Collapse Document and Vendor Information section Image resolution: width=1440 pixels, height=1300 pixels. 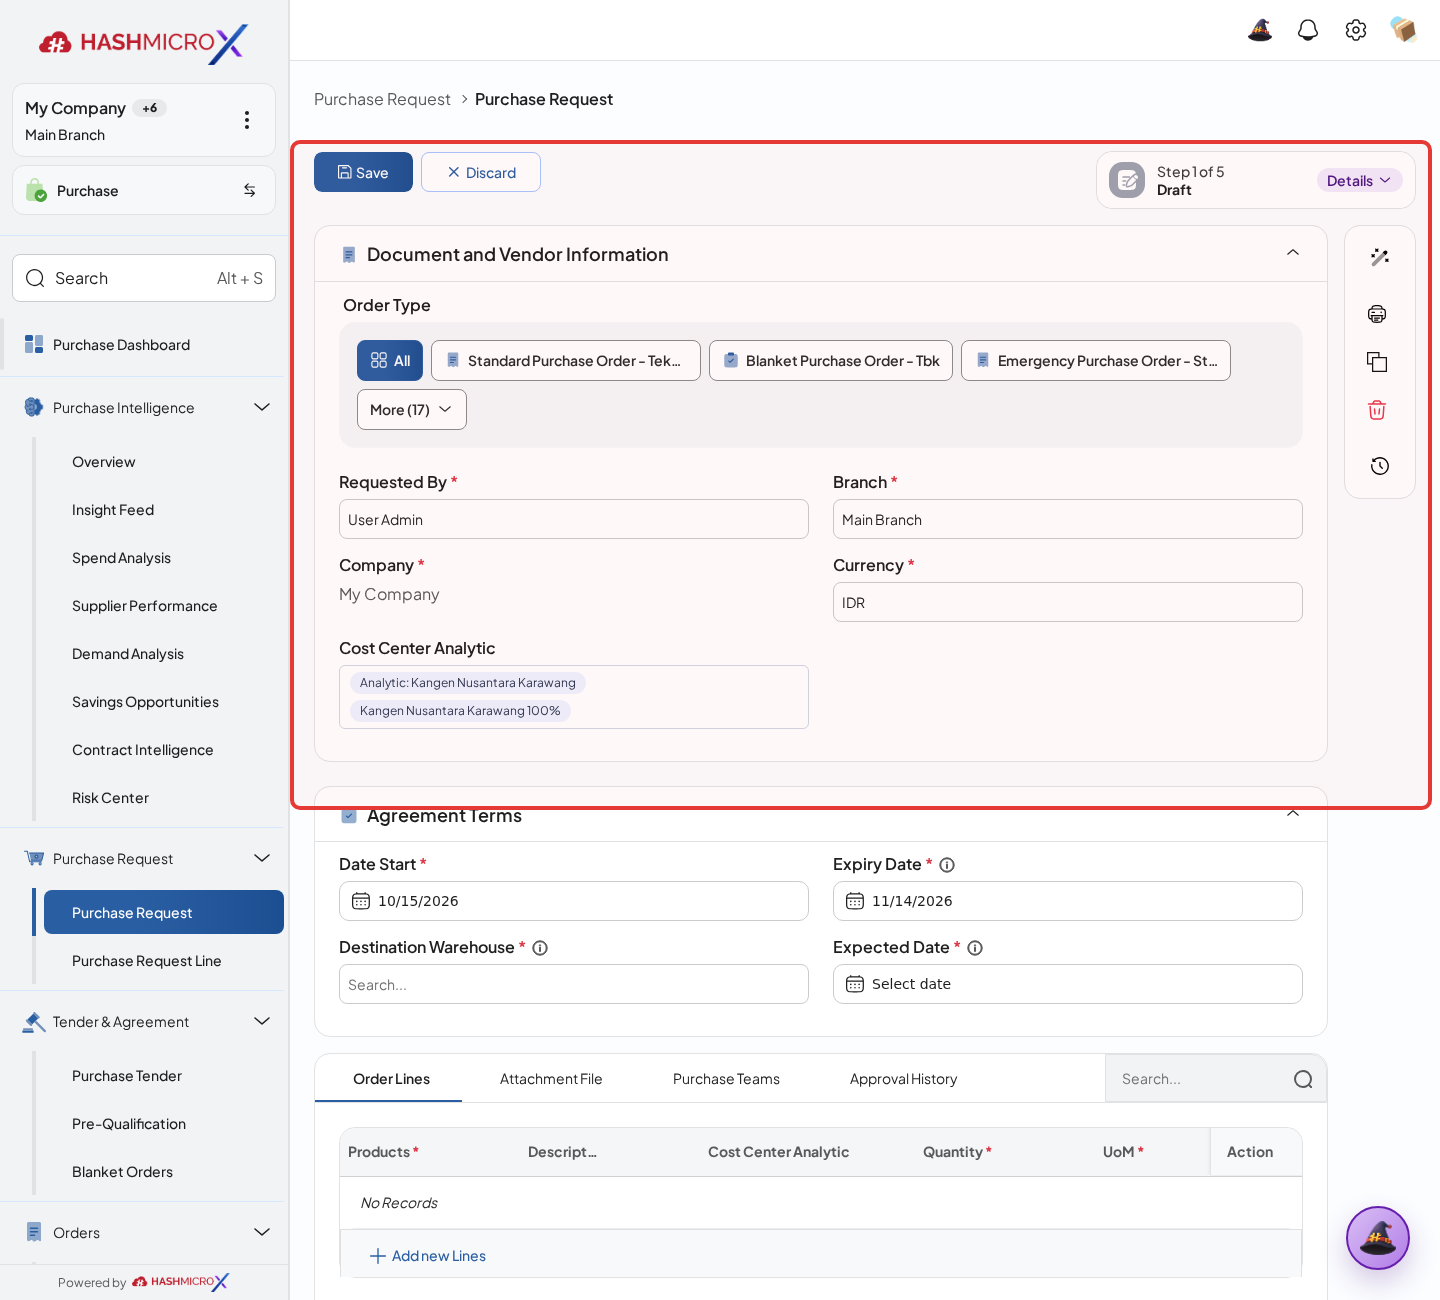(x=1293, y=253)
